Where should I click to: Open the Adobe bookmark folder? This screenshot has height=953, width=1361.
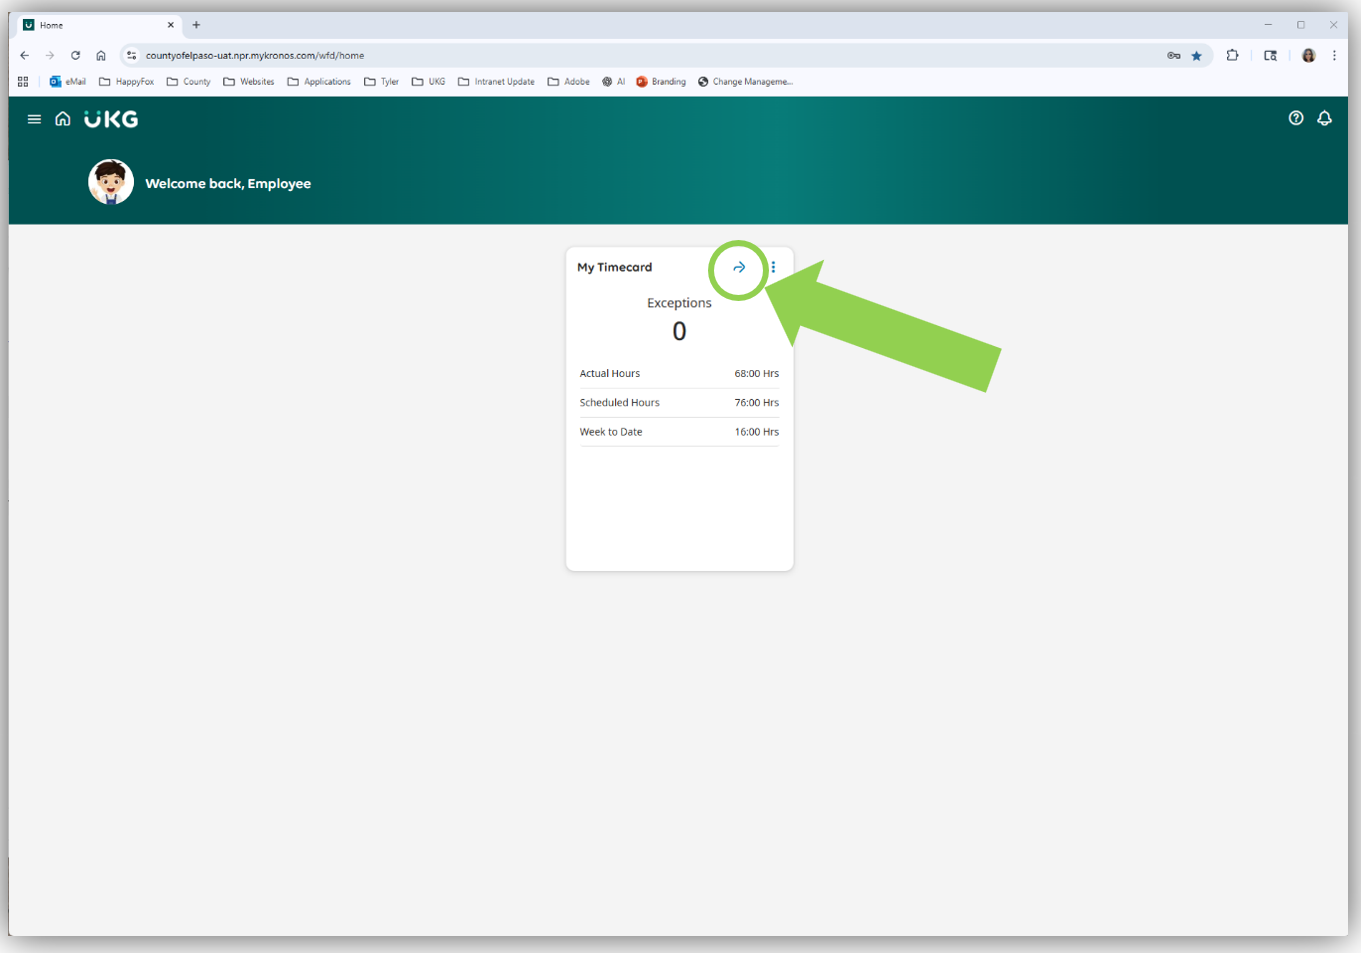coord(568,82)
